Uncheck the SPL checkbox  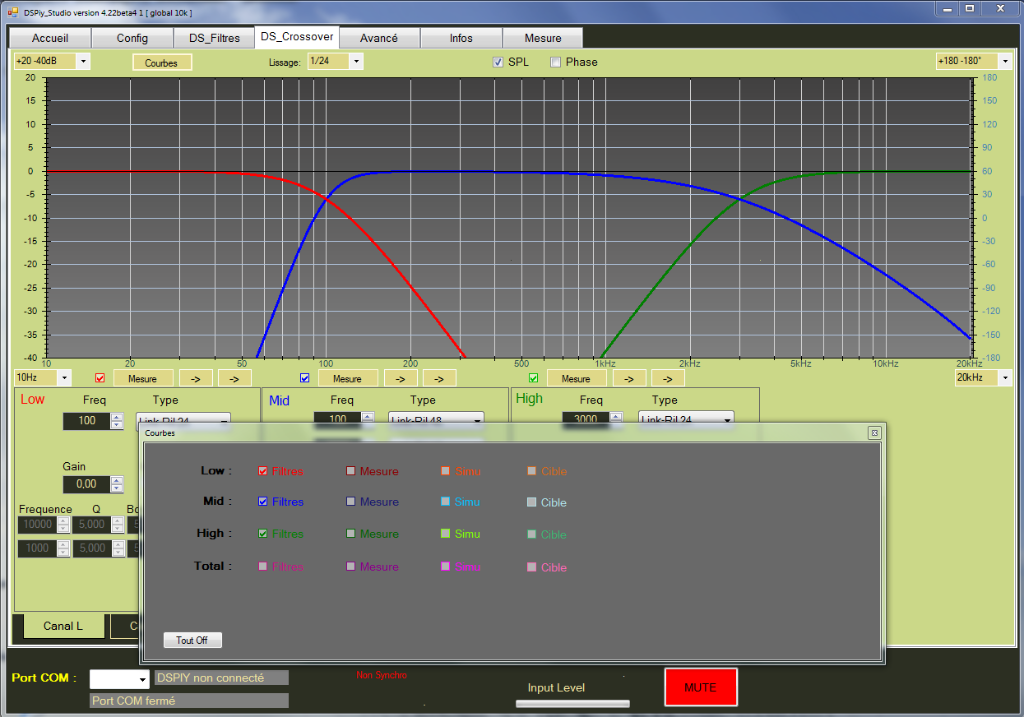point(498,62)
